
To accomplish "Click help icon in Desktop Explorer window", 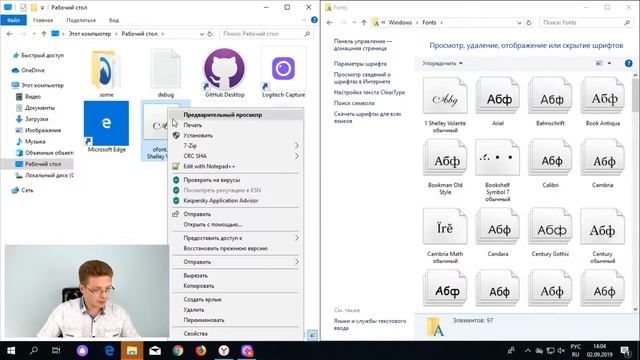I will click(x=314, y=20).
